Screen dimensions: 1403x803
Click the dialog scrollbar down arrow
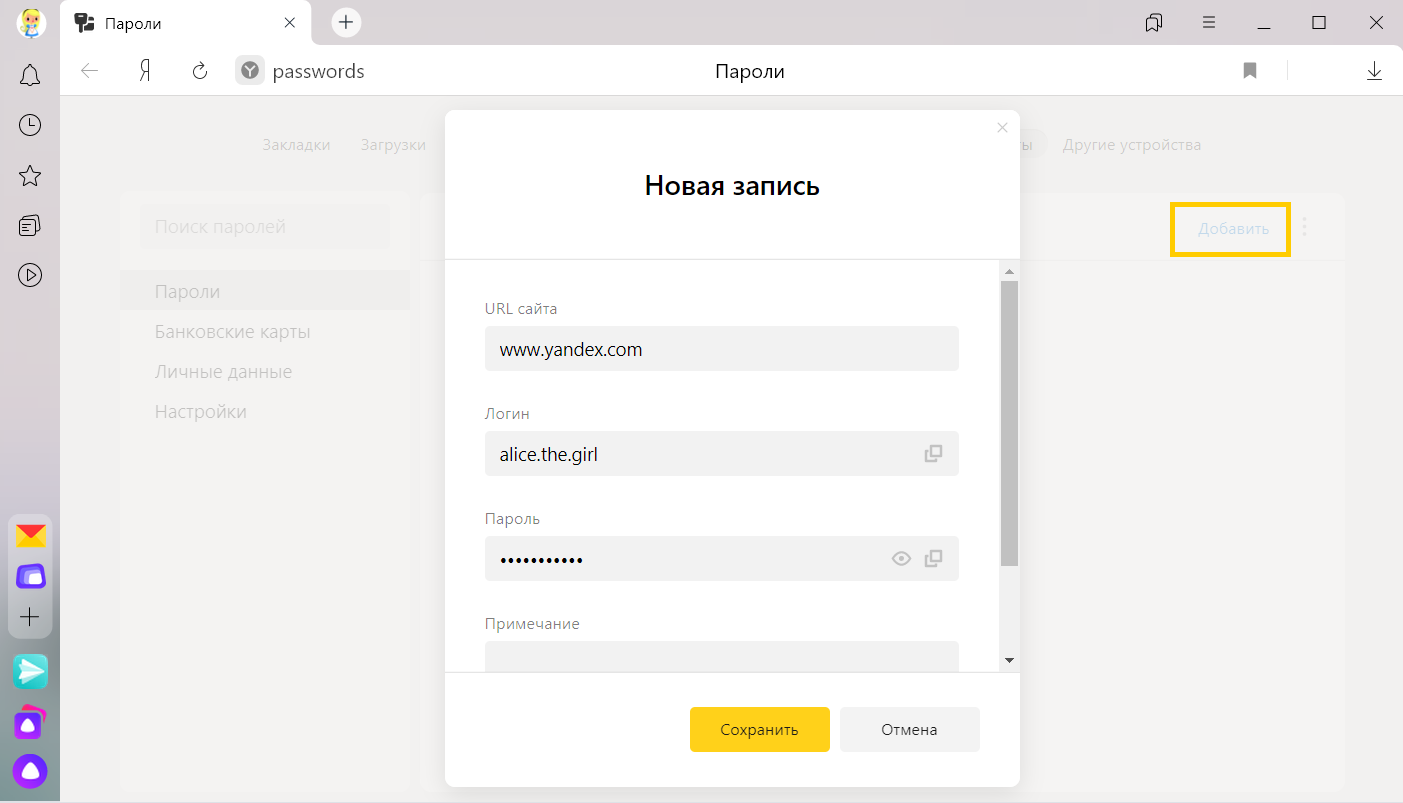point(1009,660)
